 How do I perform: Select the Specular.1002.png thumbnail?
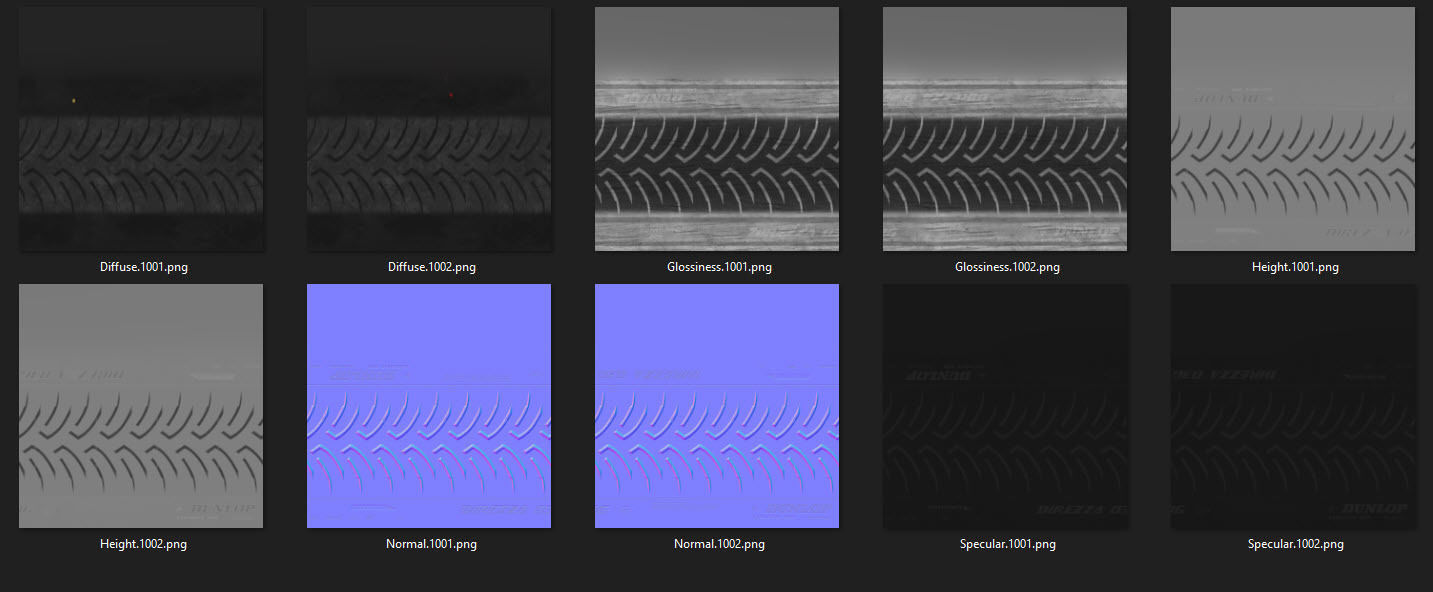click(1293, 406)
